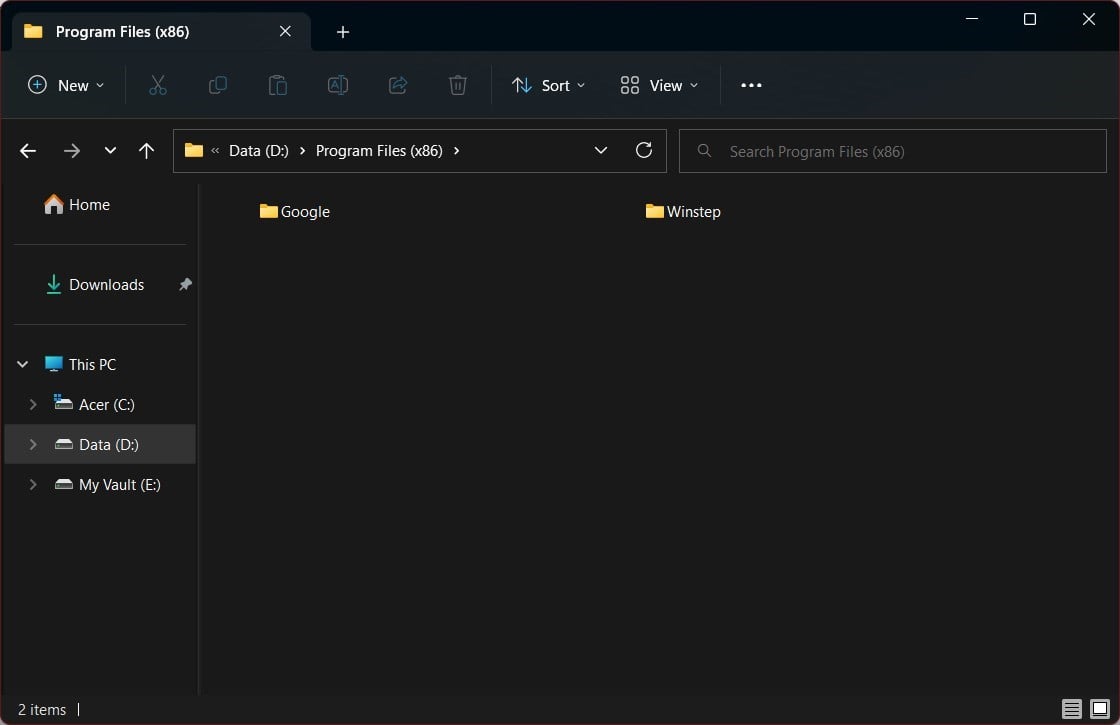
Task: Close the File Explorer window
Action: pos(1089,19)
